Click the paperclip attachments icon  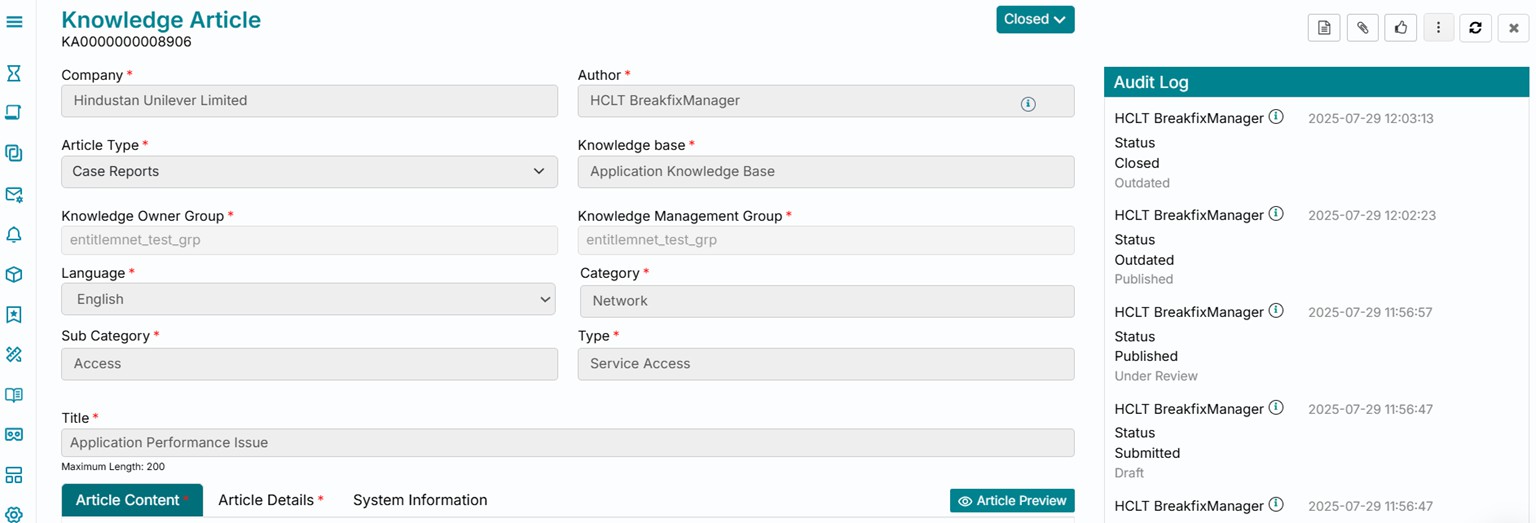[x=1362, y=28]
